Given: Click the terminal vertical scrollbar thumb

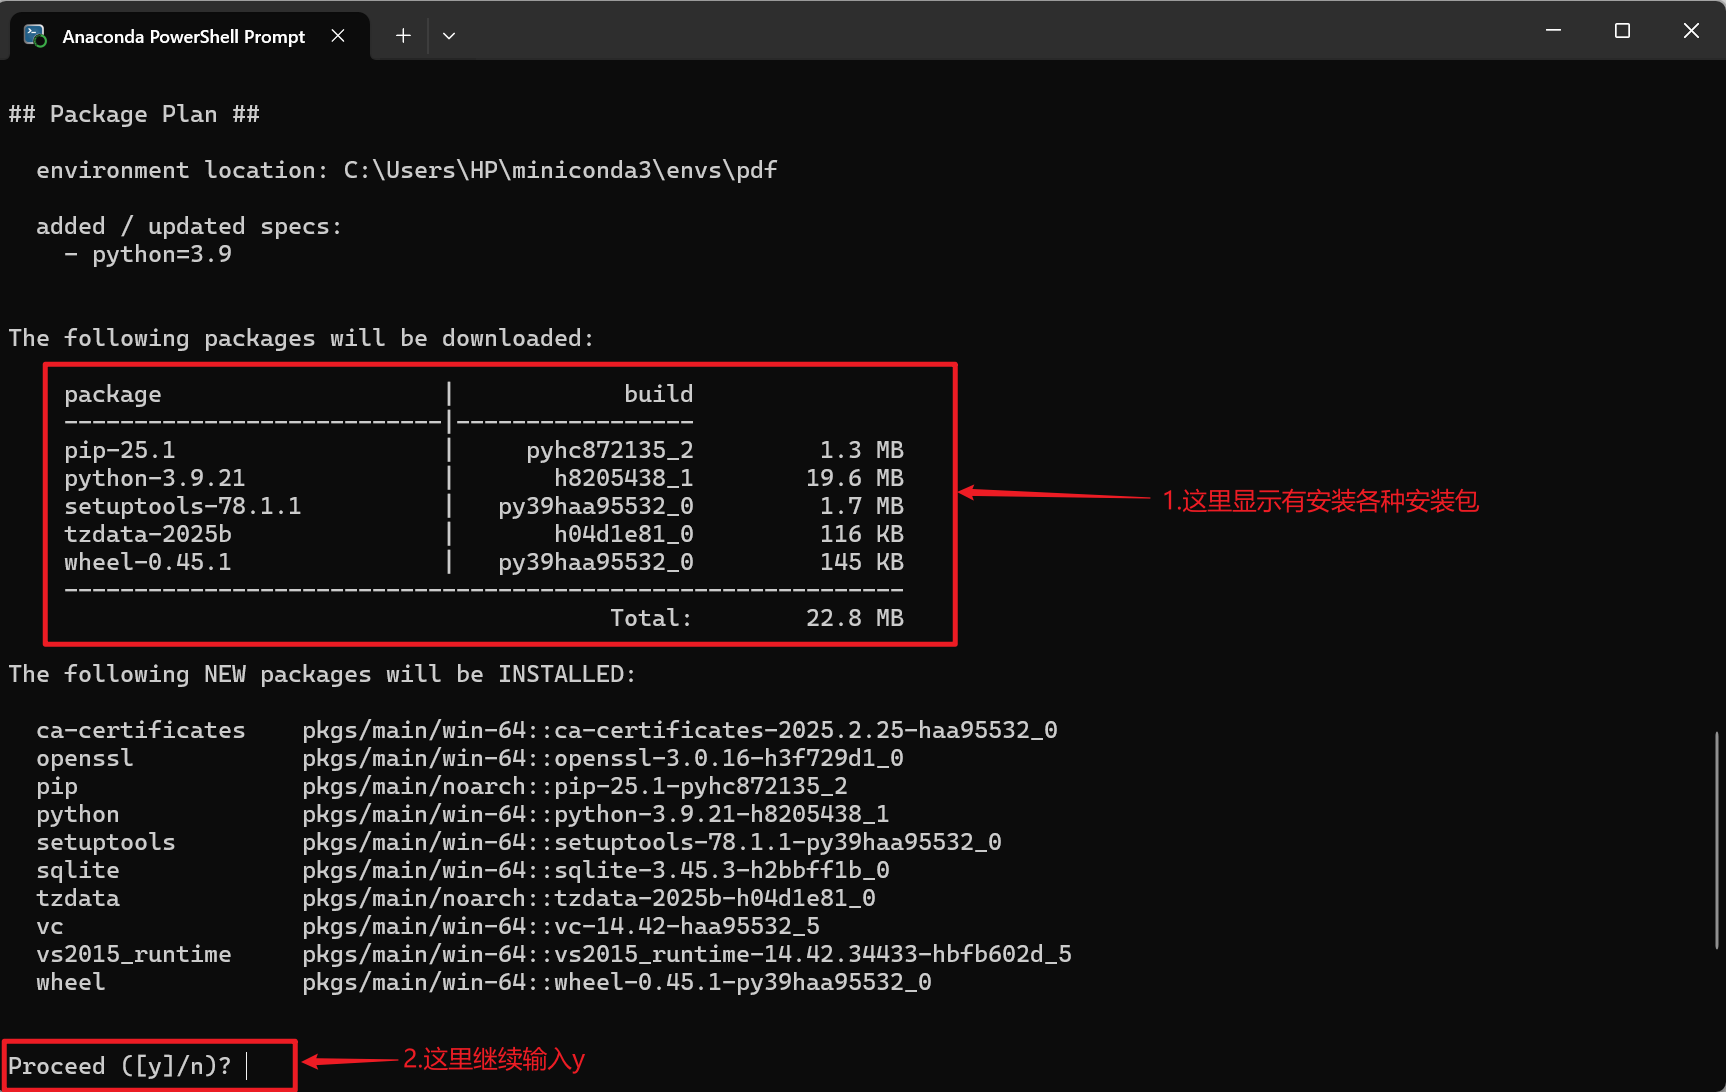Looking at the screenshot, I should [1717, 840].
